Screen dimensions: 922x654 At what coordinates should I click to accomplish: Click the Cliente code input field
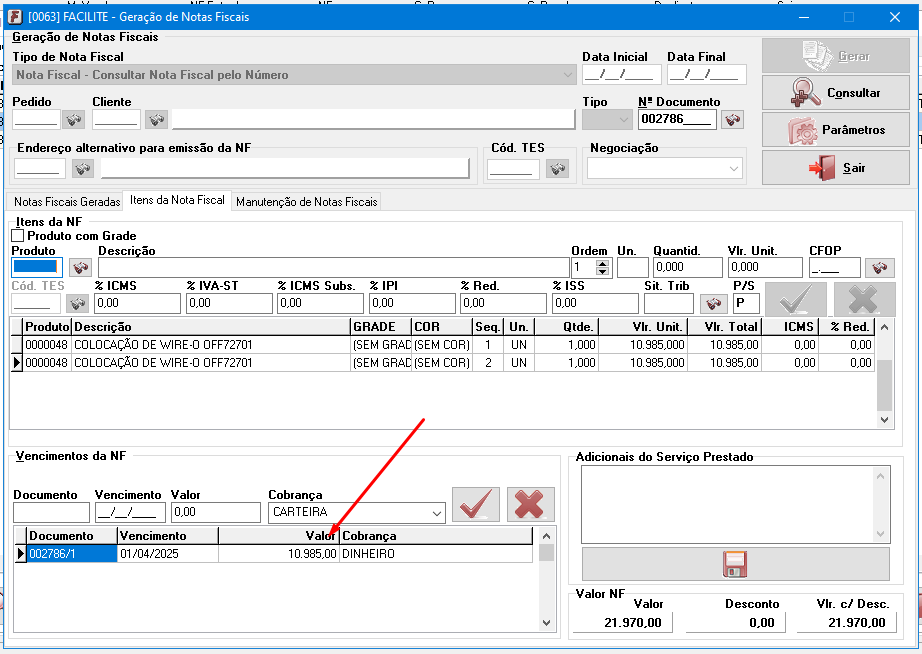click(116, 119)
